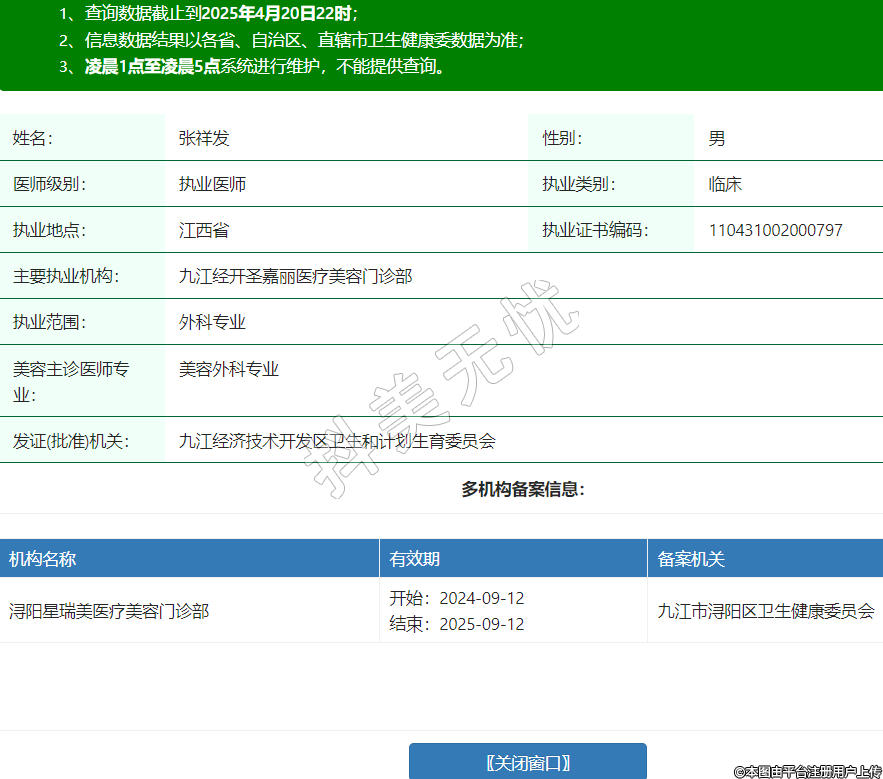883x779 pixels.
Task: Click certificate number 110431002000797
Action: [x=775, y=231]
